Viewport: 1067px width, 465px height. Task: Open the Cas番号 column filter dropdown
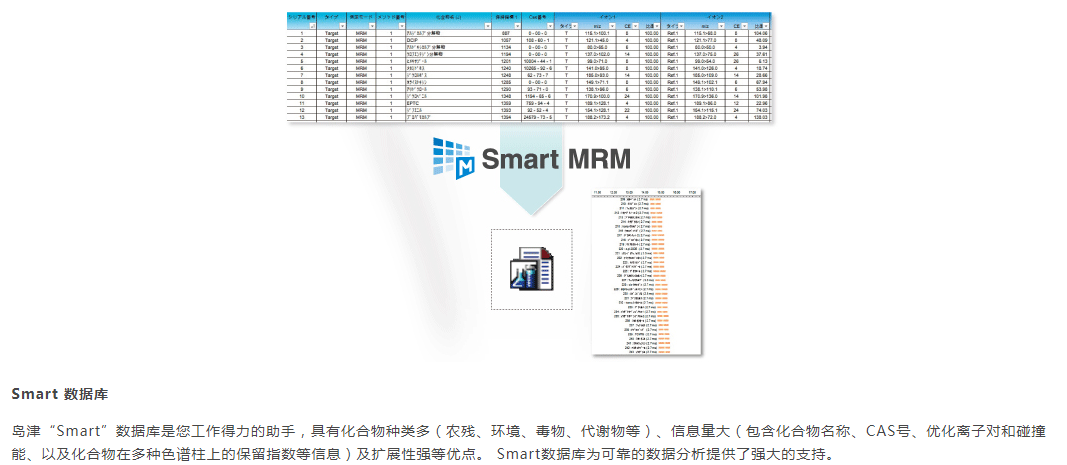[x=551, y=27]
